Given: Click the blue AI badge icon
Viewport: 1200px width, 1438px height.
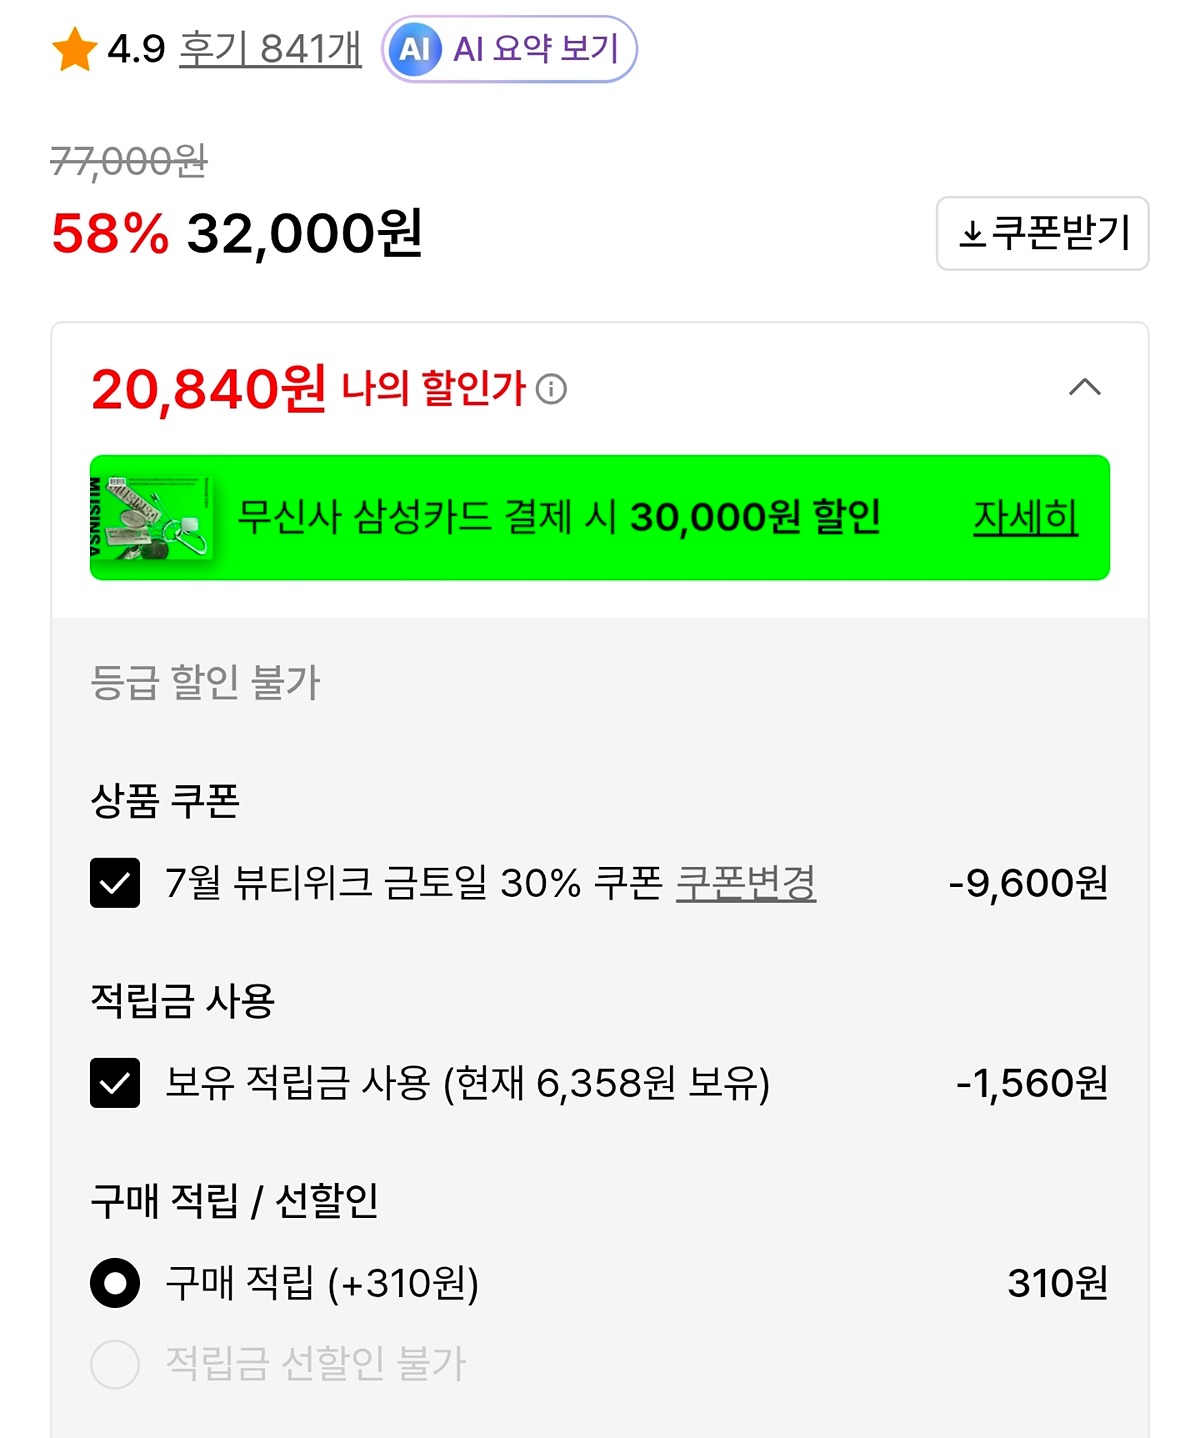Looking at the screenshot, I should click(x=415, y=49).
